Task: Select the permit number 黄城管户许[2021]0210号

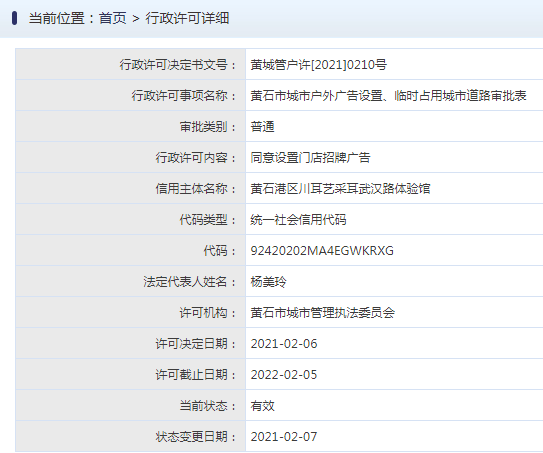Action: tap(319, 65)
